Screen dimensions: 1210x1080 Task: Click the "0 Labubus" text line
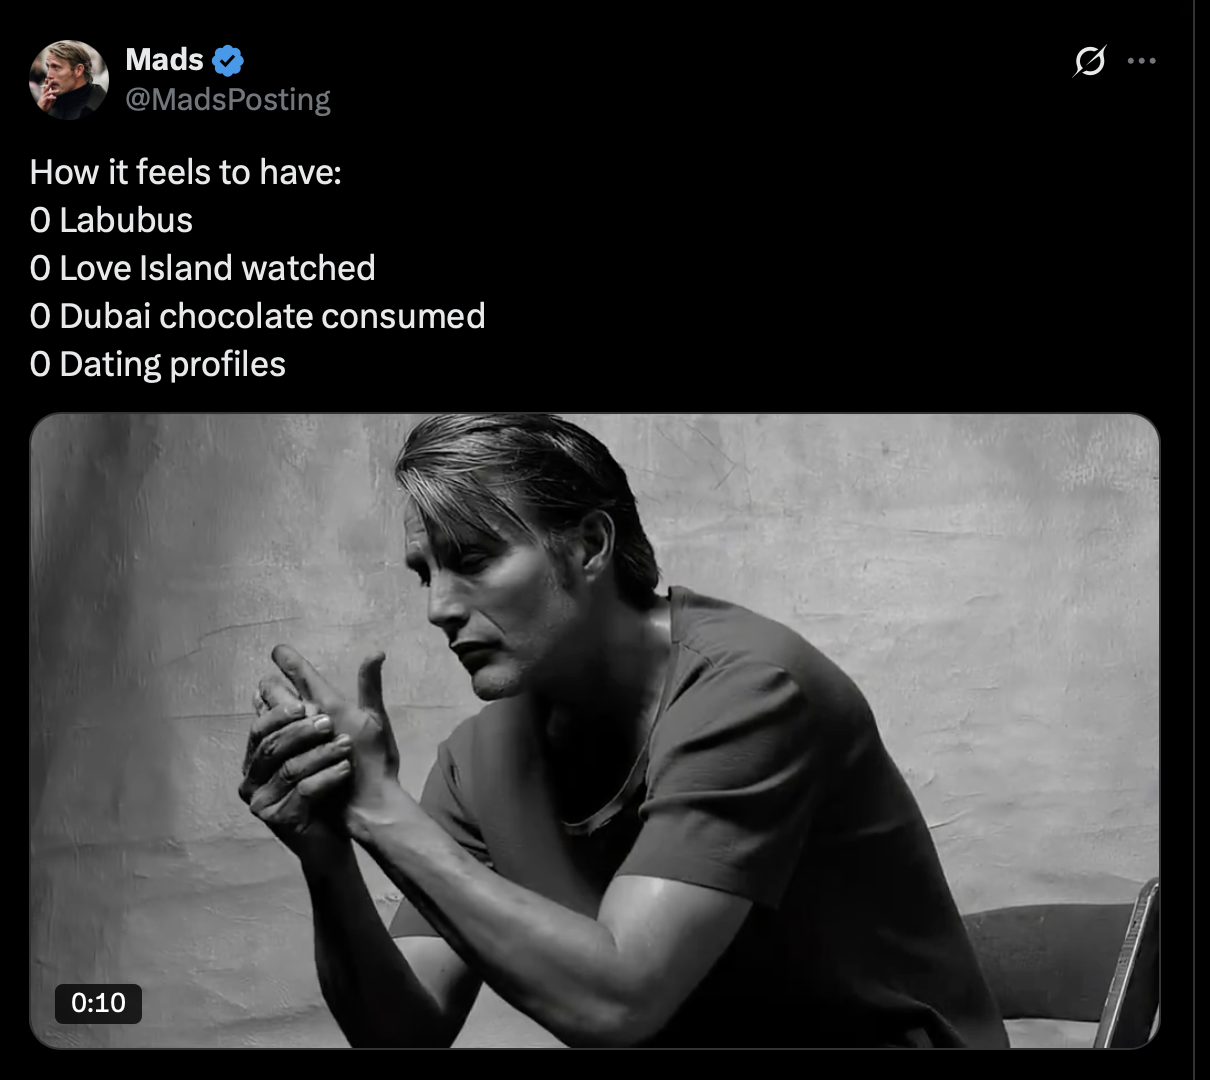pyautogui.click(x=111, y=220)
